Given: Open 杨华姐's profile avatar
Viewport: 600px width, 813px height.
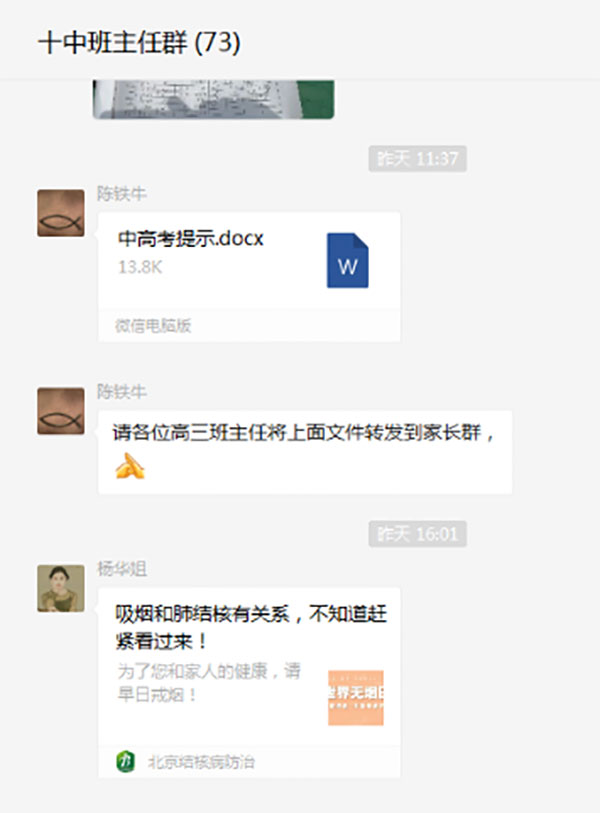Looking at the screenshot, I should [61, 588].
